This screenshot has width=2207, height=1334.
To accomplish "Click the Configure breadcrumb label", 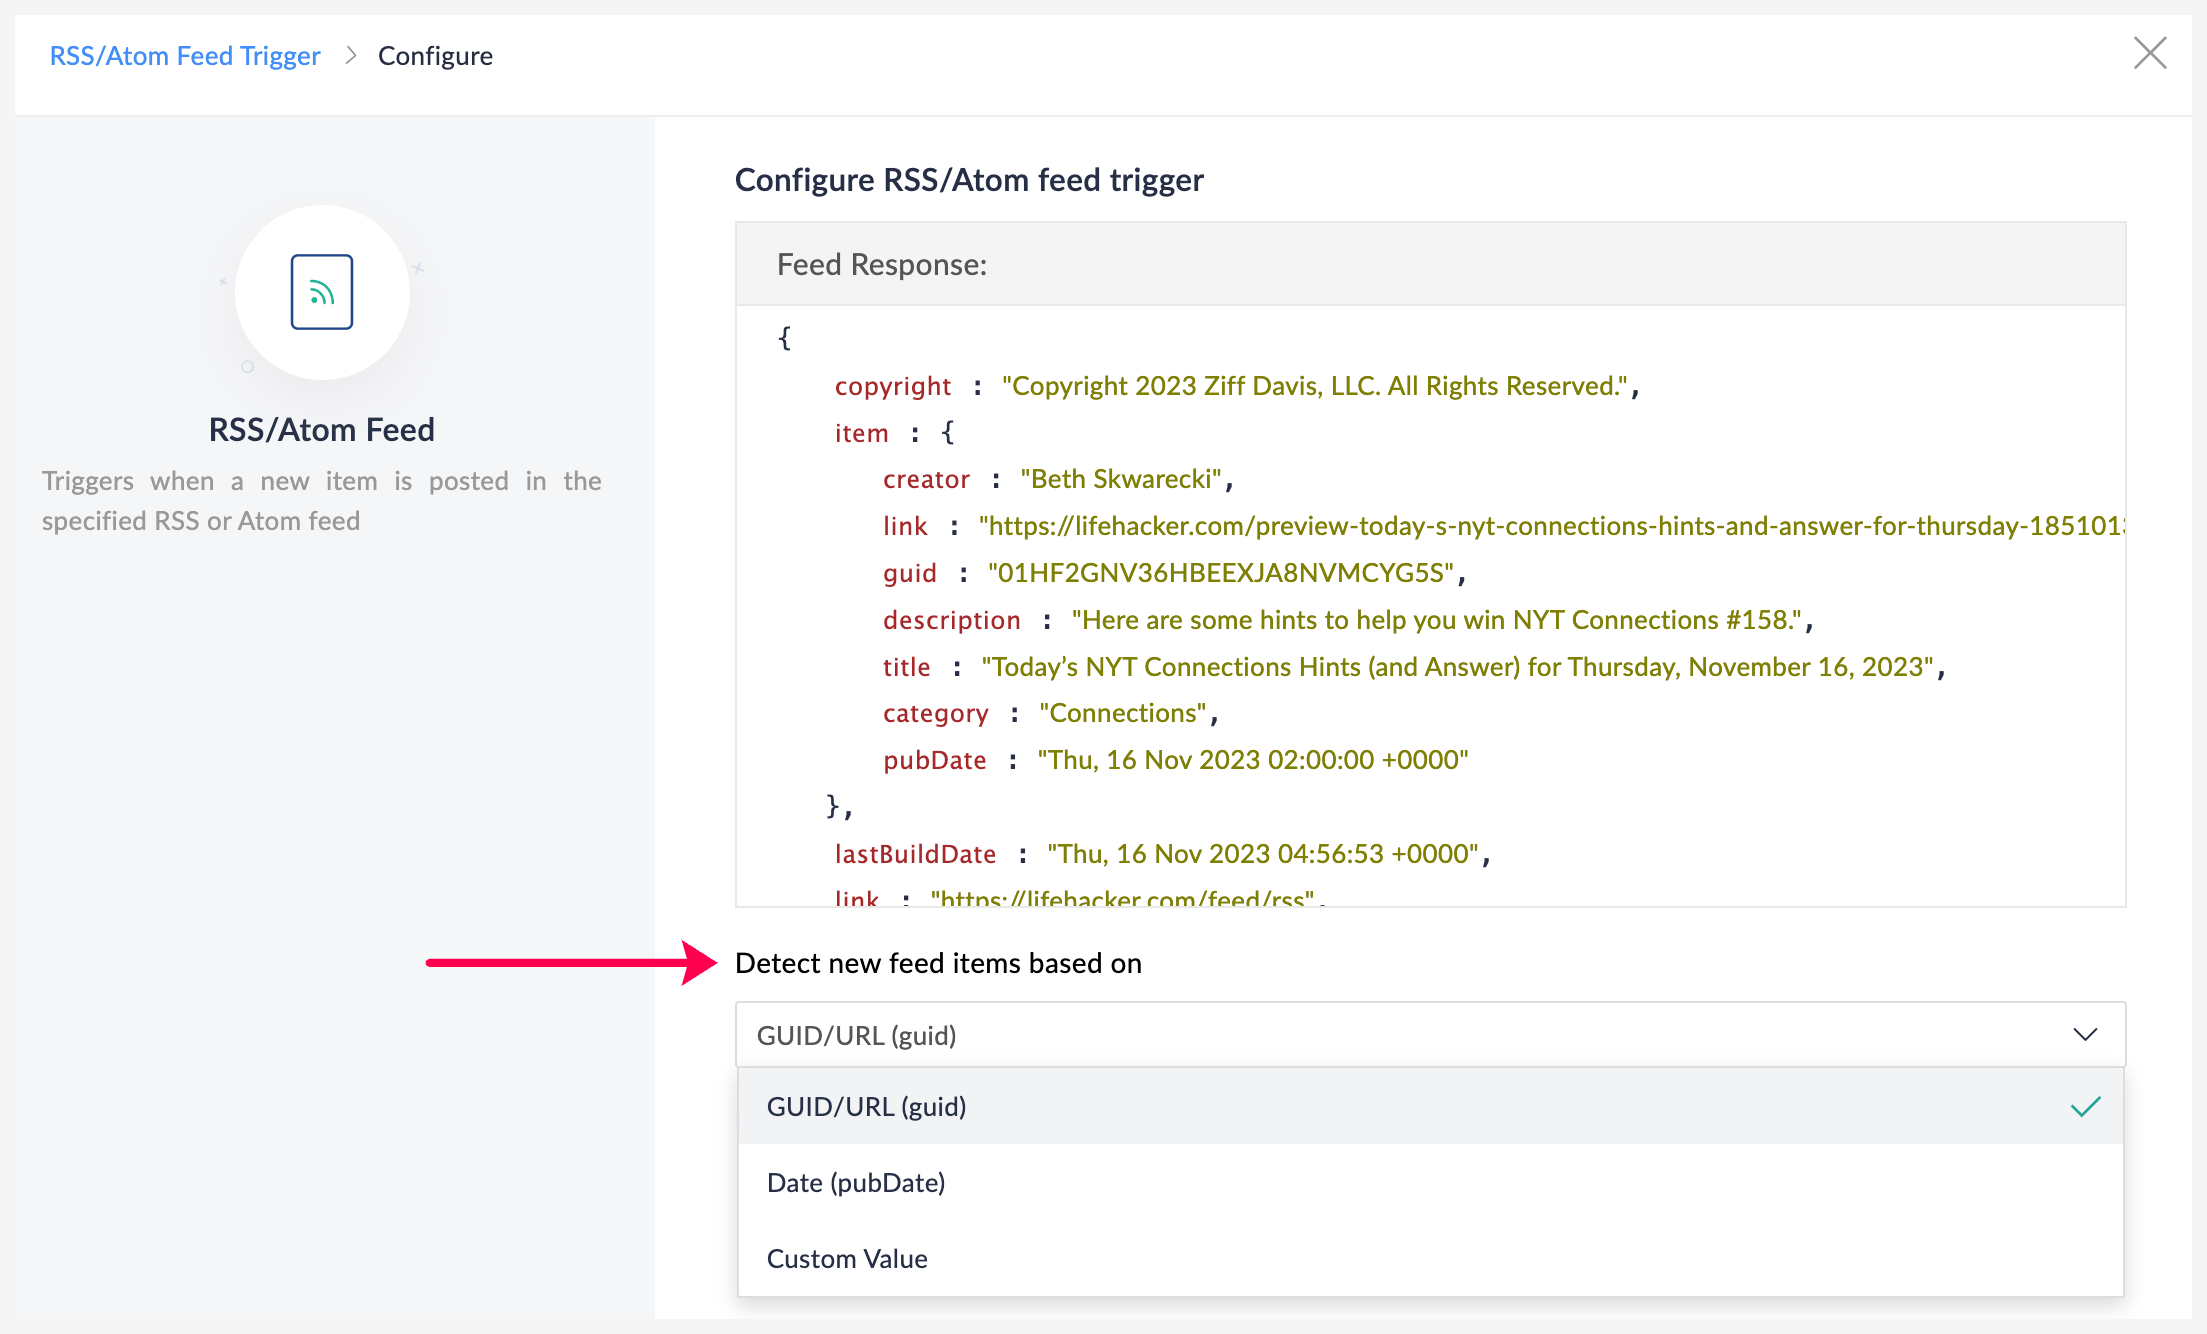I will click(435, 56).
